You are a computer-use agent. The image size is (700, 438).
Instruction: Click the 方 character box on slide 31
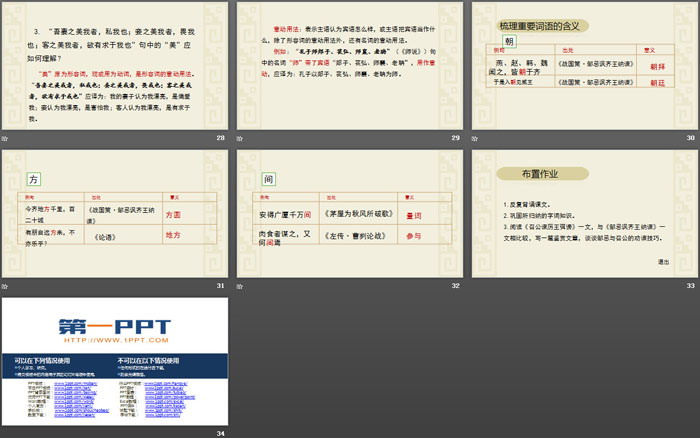click(x=33, y=178)
